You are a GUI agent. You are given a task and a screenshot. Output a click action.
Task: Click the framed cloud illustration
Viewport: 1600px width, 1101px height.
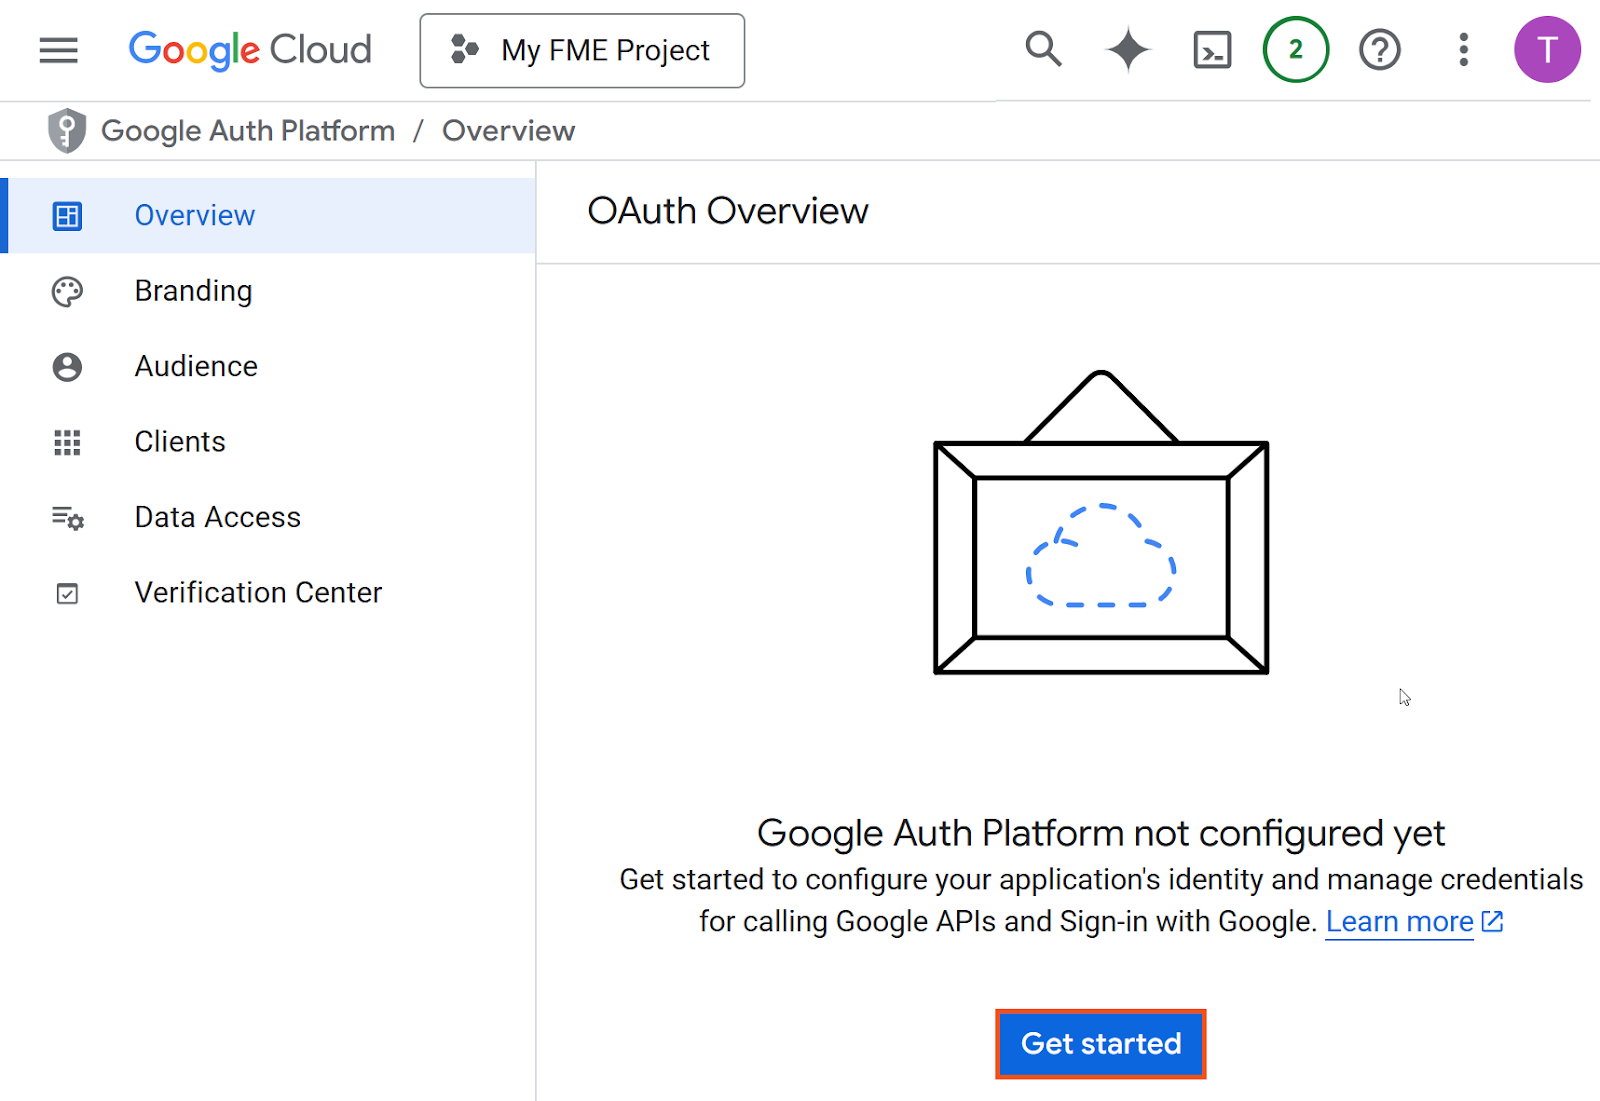[x=1101, y=523]
